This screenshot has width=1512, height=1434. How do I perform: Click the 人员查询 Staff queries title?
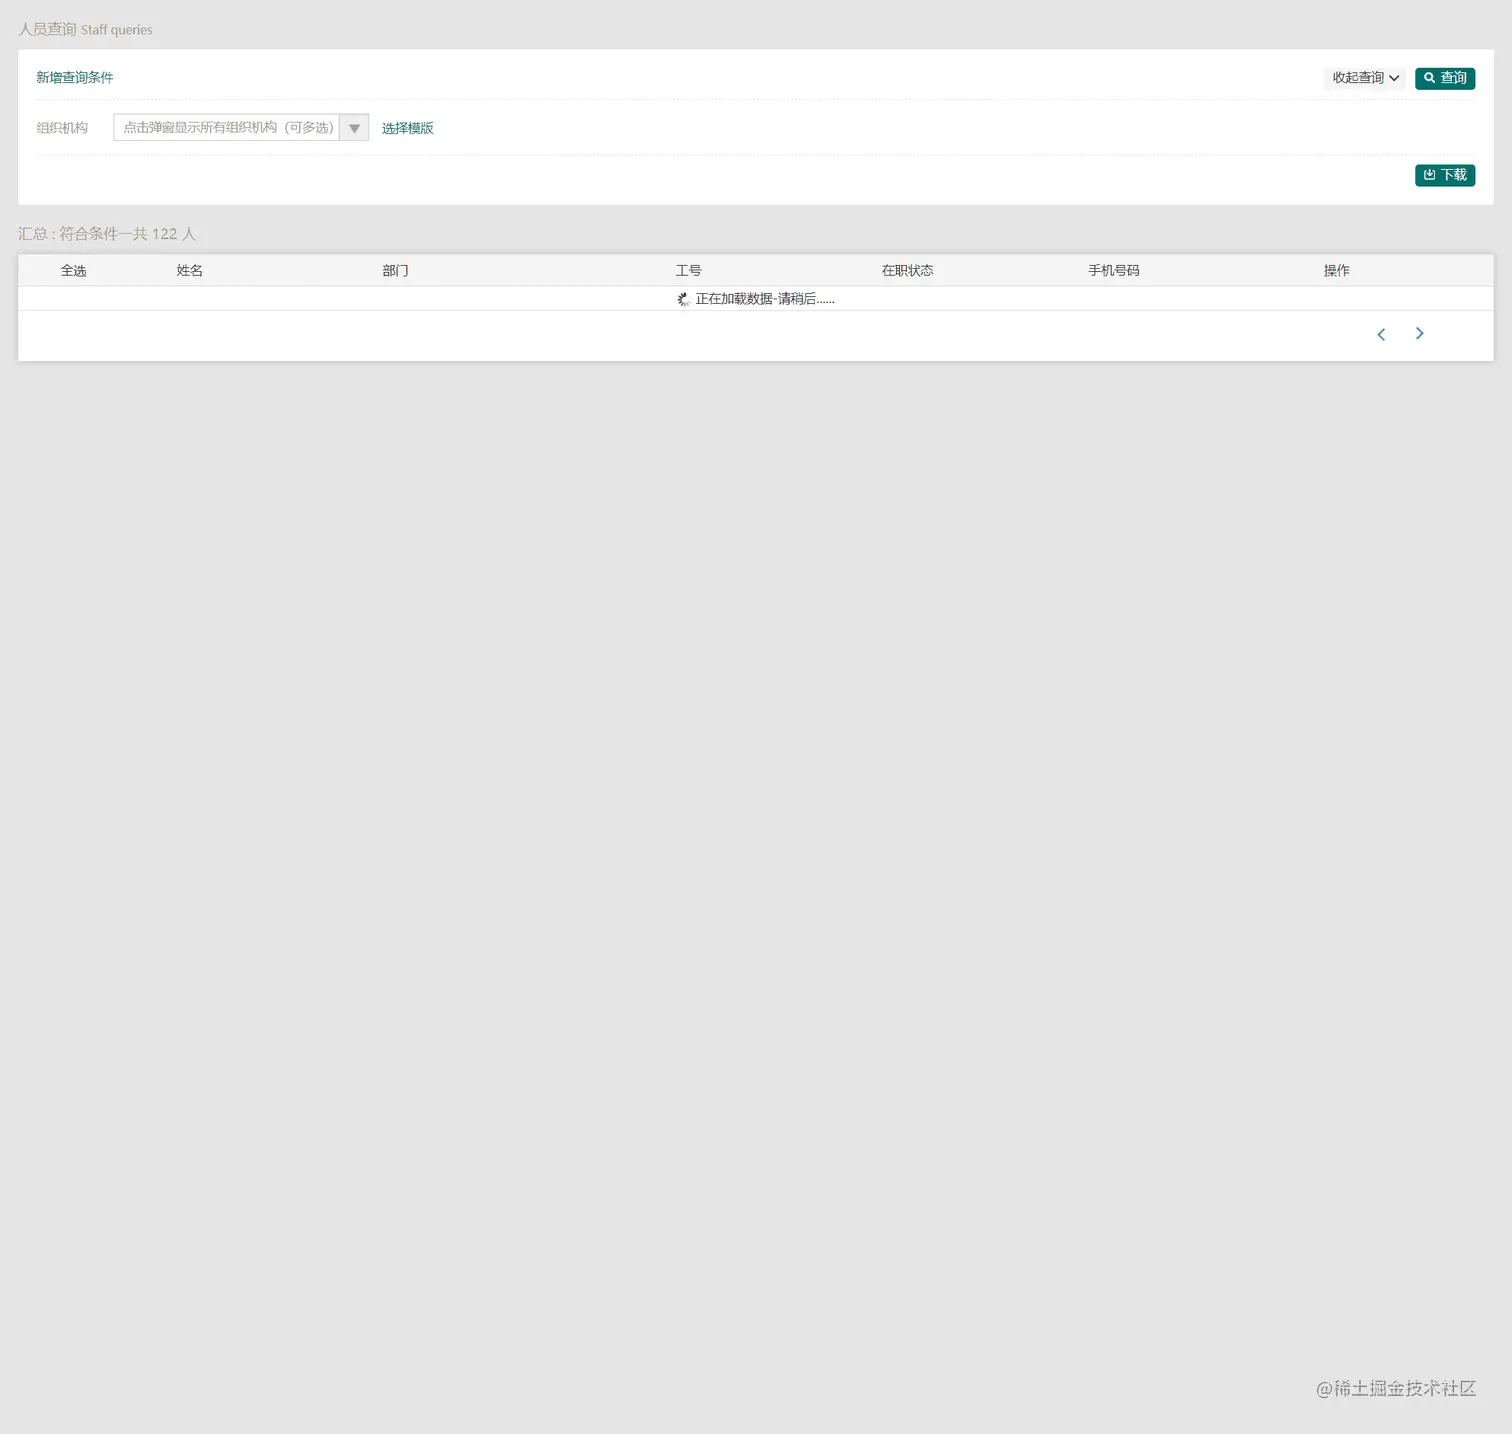[85, 29]
